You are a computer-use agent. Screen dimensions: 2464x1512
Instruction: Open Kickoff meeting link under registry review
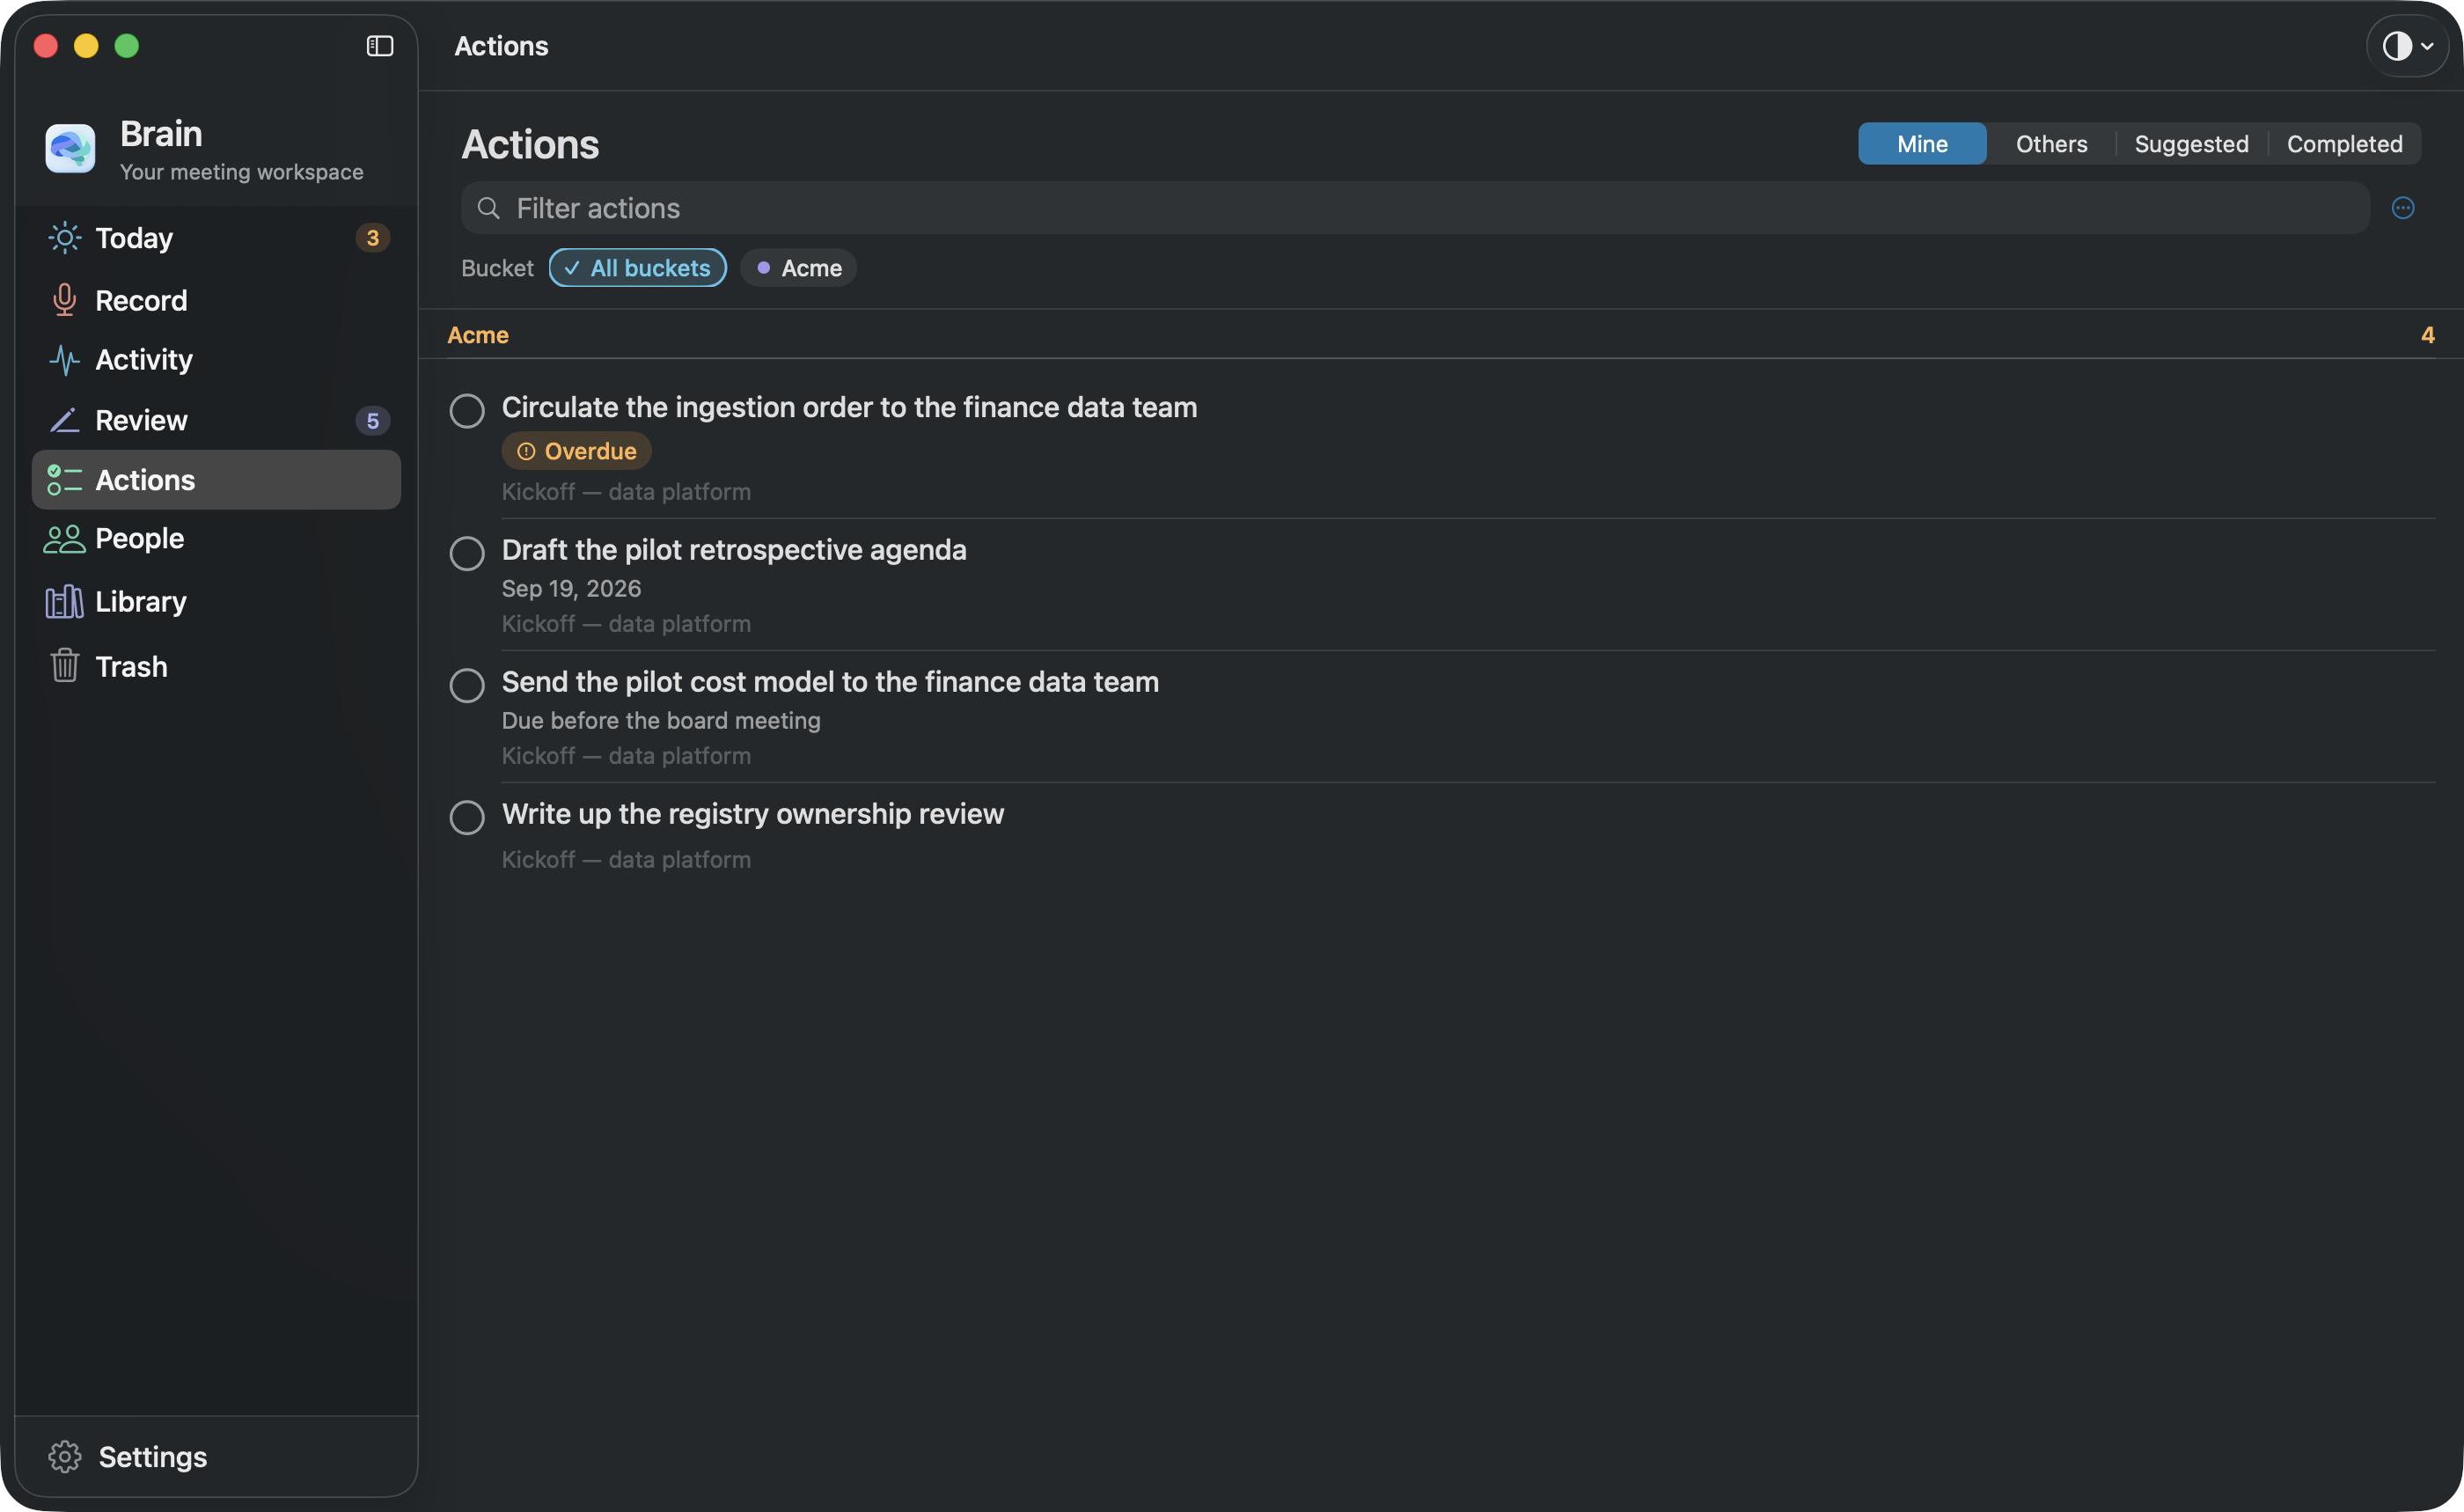(626, 860)
